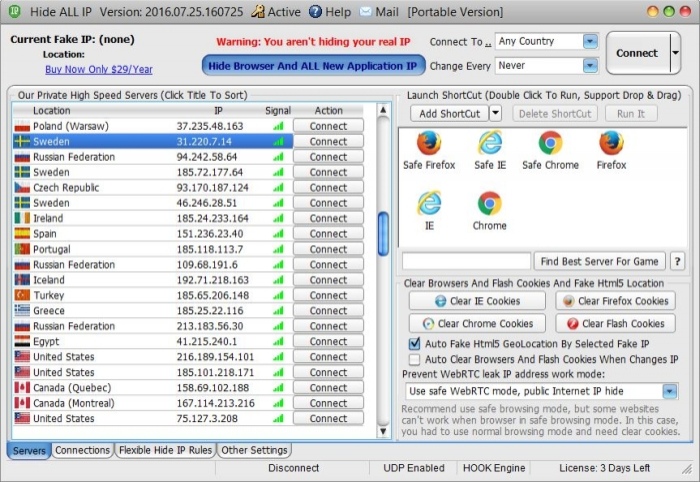Open the Flexible Hide IP Rules tab
This screenshot has width=700, height=482.
(166, 451)
